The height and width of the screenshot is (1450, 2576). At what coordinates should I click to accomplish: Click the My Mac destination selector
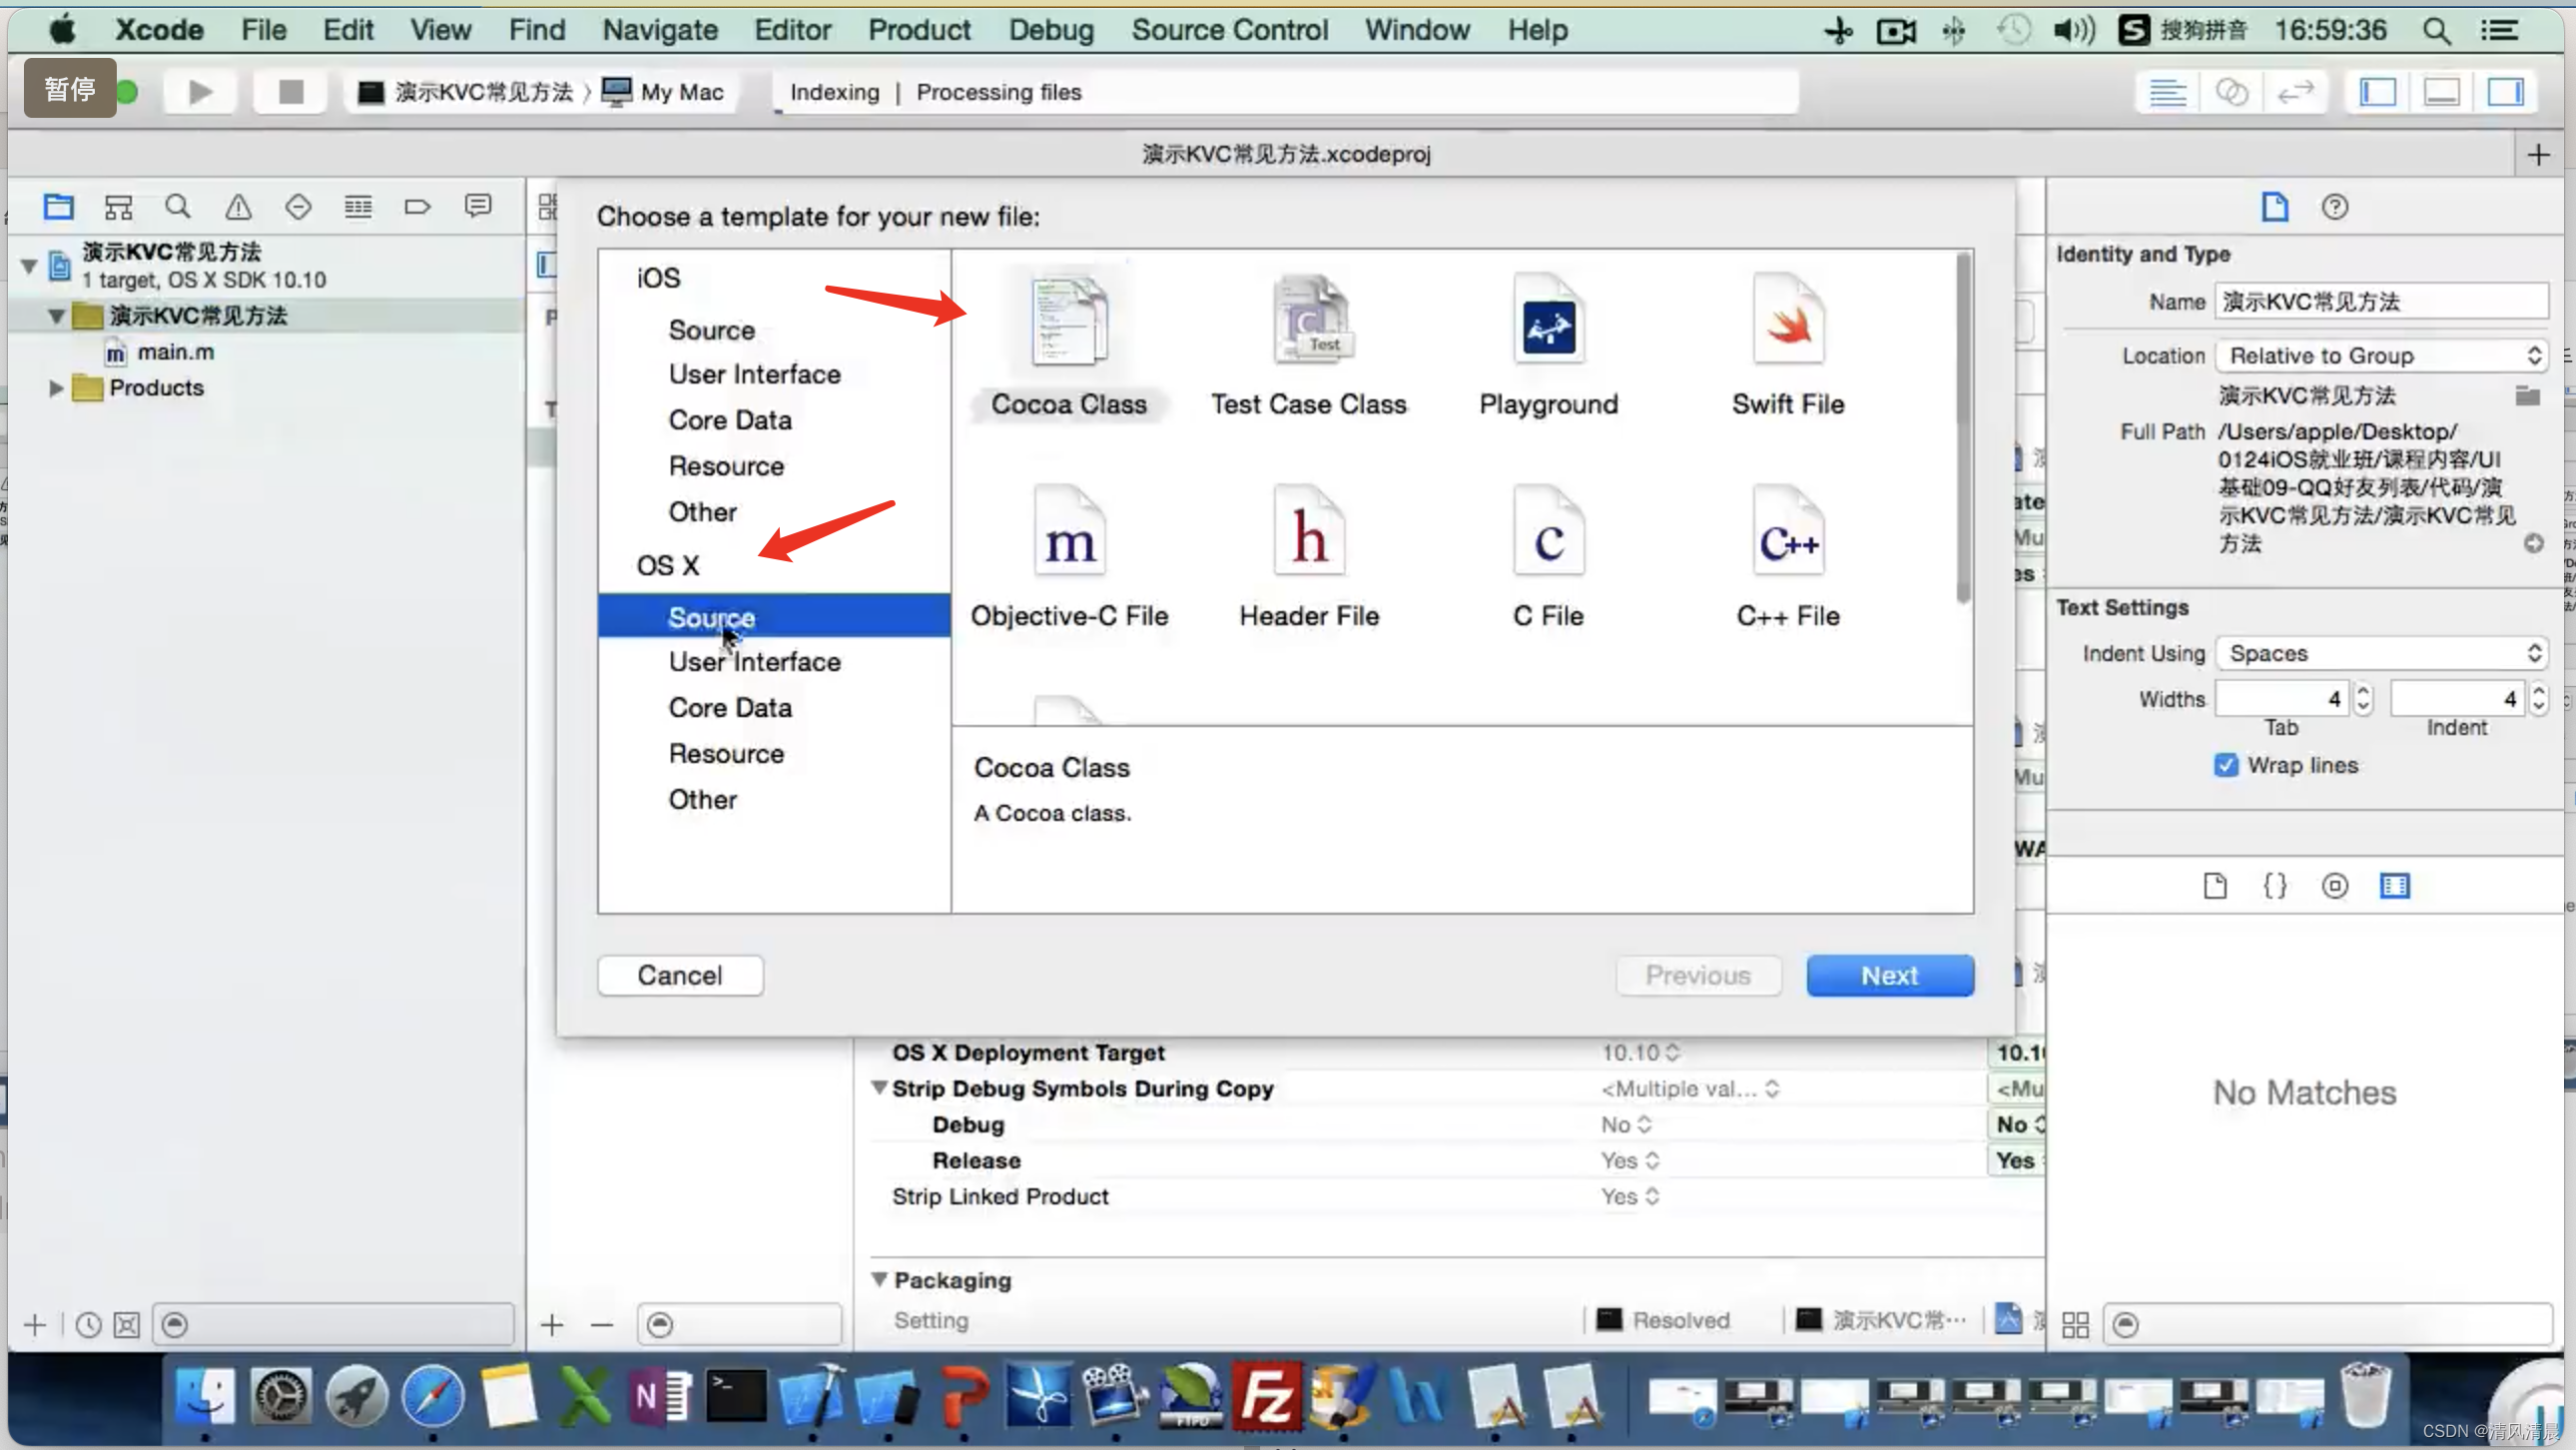(664, 92)
